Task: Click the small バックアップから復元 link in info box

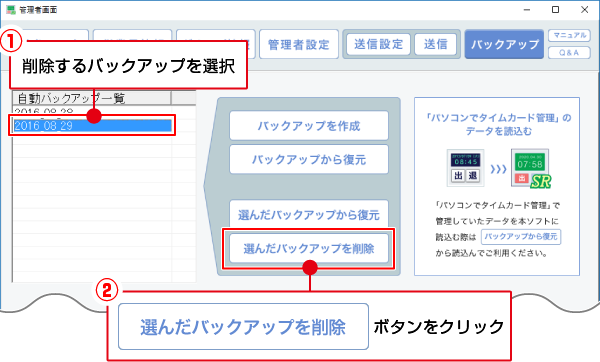Action: coord(521,236)
